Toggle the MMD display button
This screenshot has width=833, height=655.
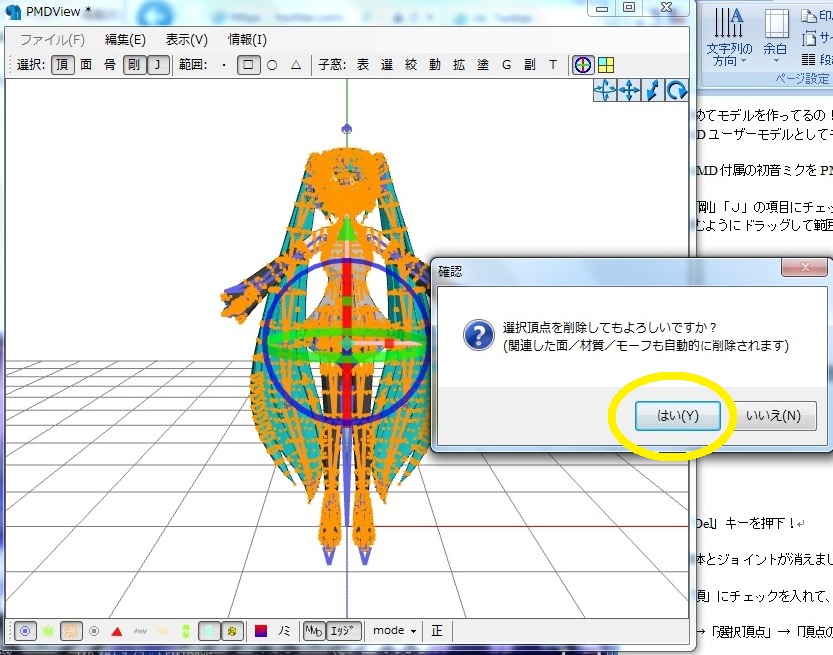tap(313, 631)
